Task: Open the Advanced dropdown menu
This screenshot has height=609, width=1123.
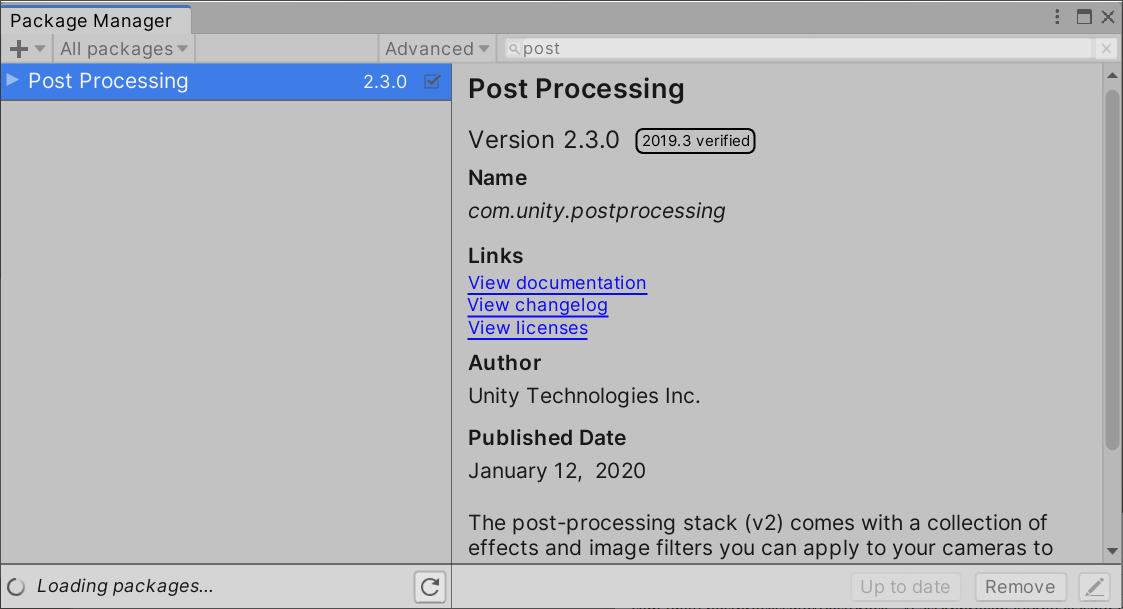Action: (437, 49)
